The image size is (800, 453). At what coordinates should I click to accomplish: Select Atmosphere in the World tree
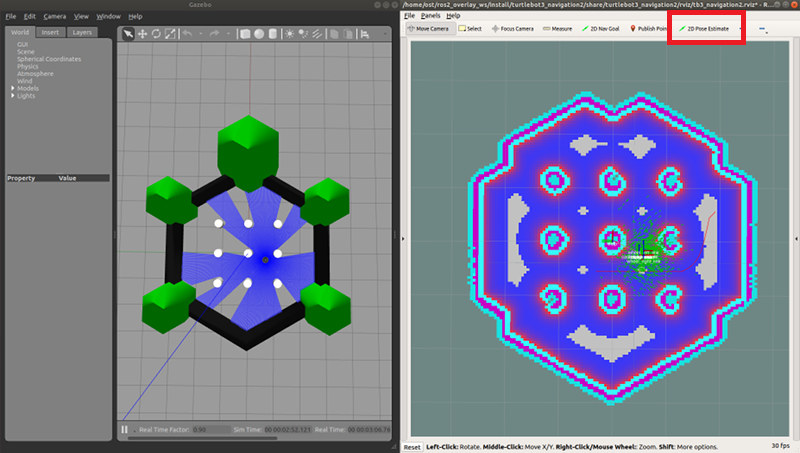tap(35, 73)
